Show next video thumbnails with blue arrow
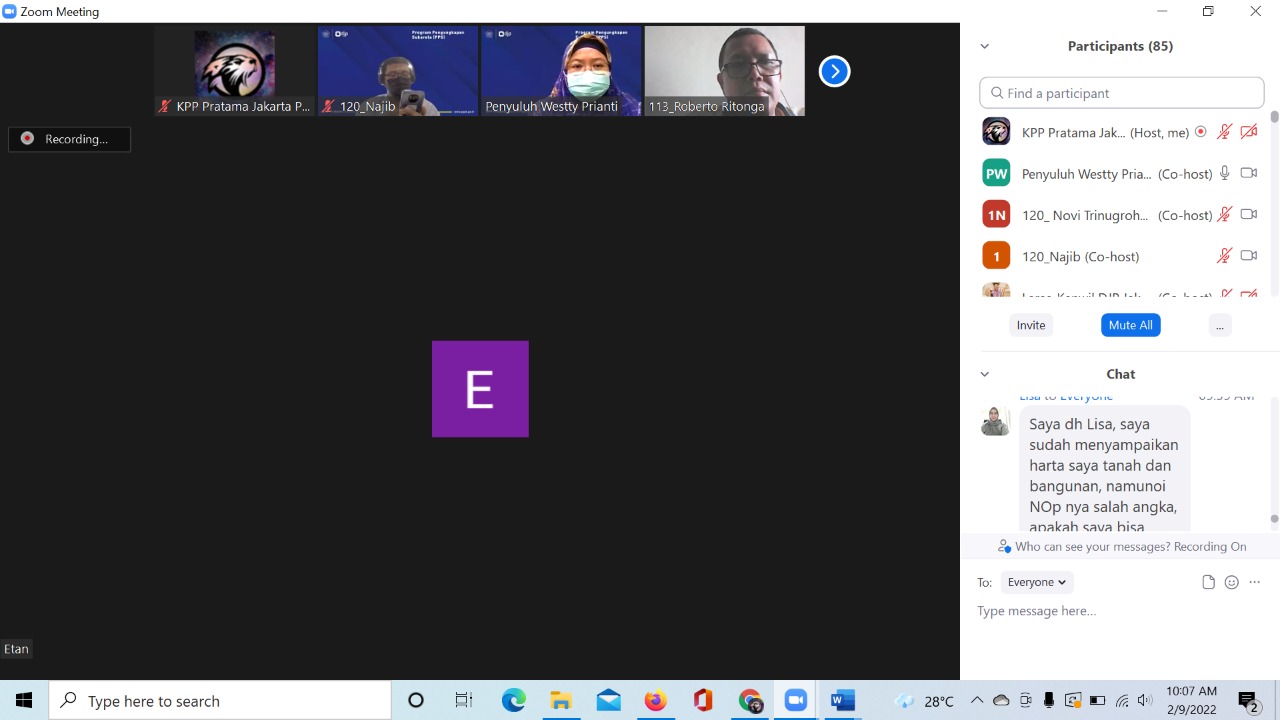 834,71
